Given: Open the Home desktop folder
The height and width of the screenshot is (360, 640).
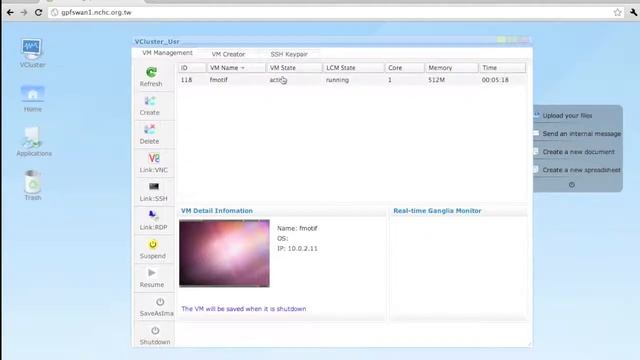Looking at the screenshot, I should click(33, 99).
